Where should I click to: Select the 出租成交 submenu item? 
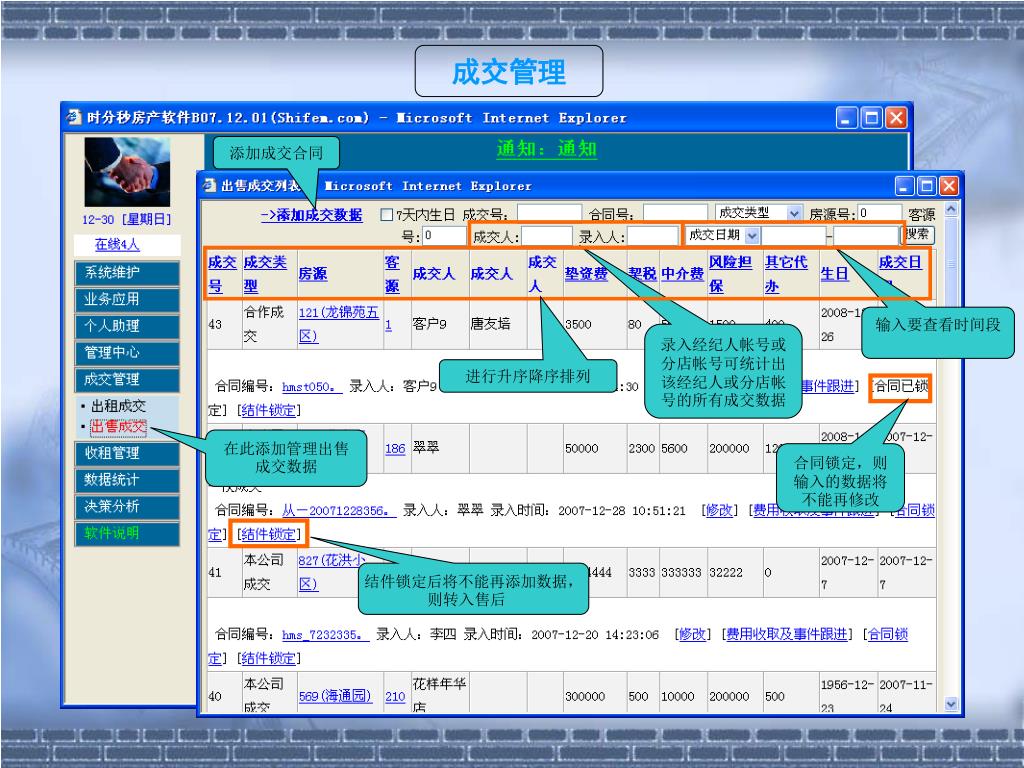click(x=118, y=406)
